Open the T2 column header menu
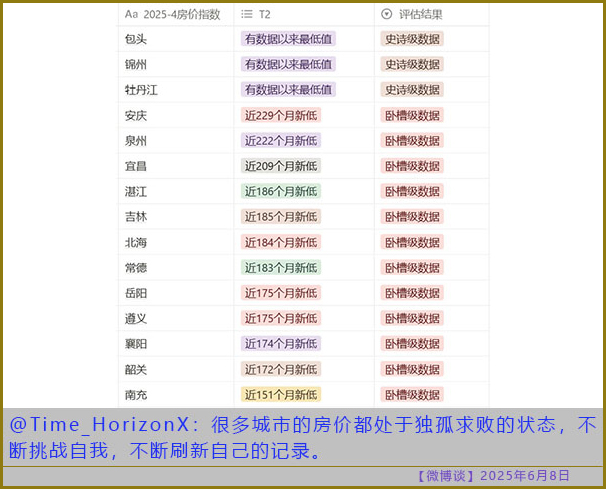 pyautogui.click(x=265, y=14)
